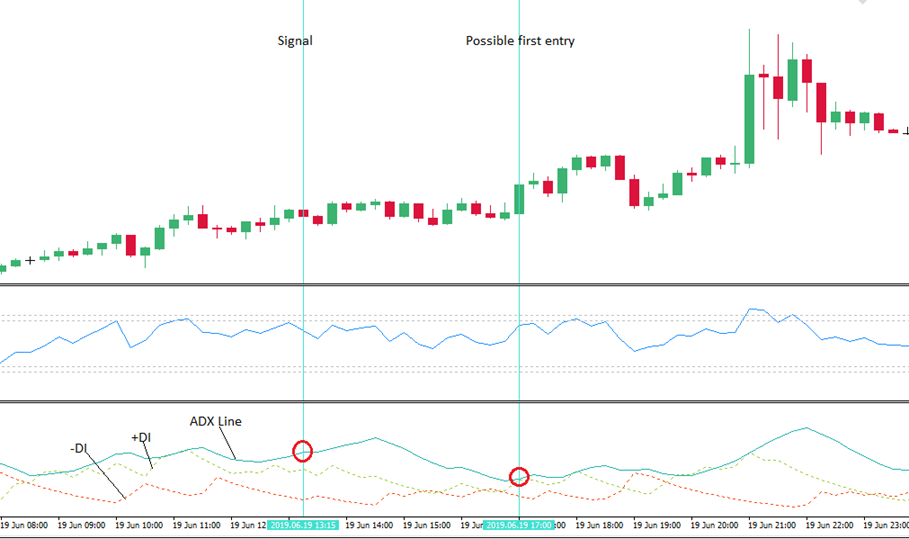Image resolution: width=909 pixels, height=539 pixels.
Task: Select the tallest green candlestick near 21:00
Action: point(750,119)
